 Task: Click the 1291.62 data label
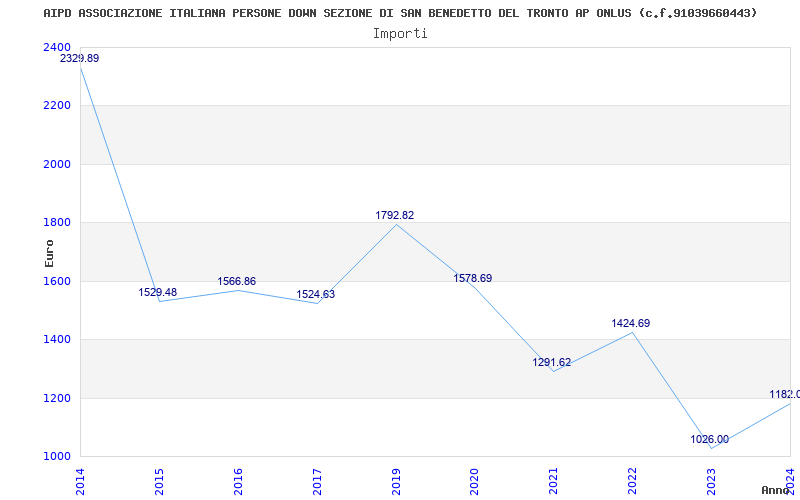tap(552, 362)
